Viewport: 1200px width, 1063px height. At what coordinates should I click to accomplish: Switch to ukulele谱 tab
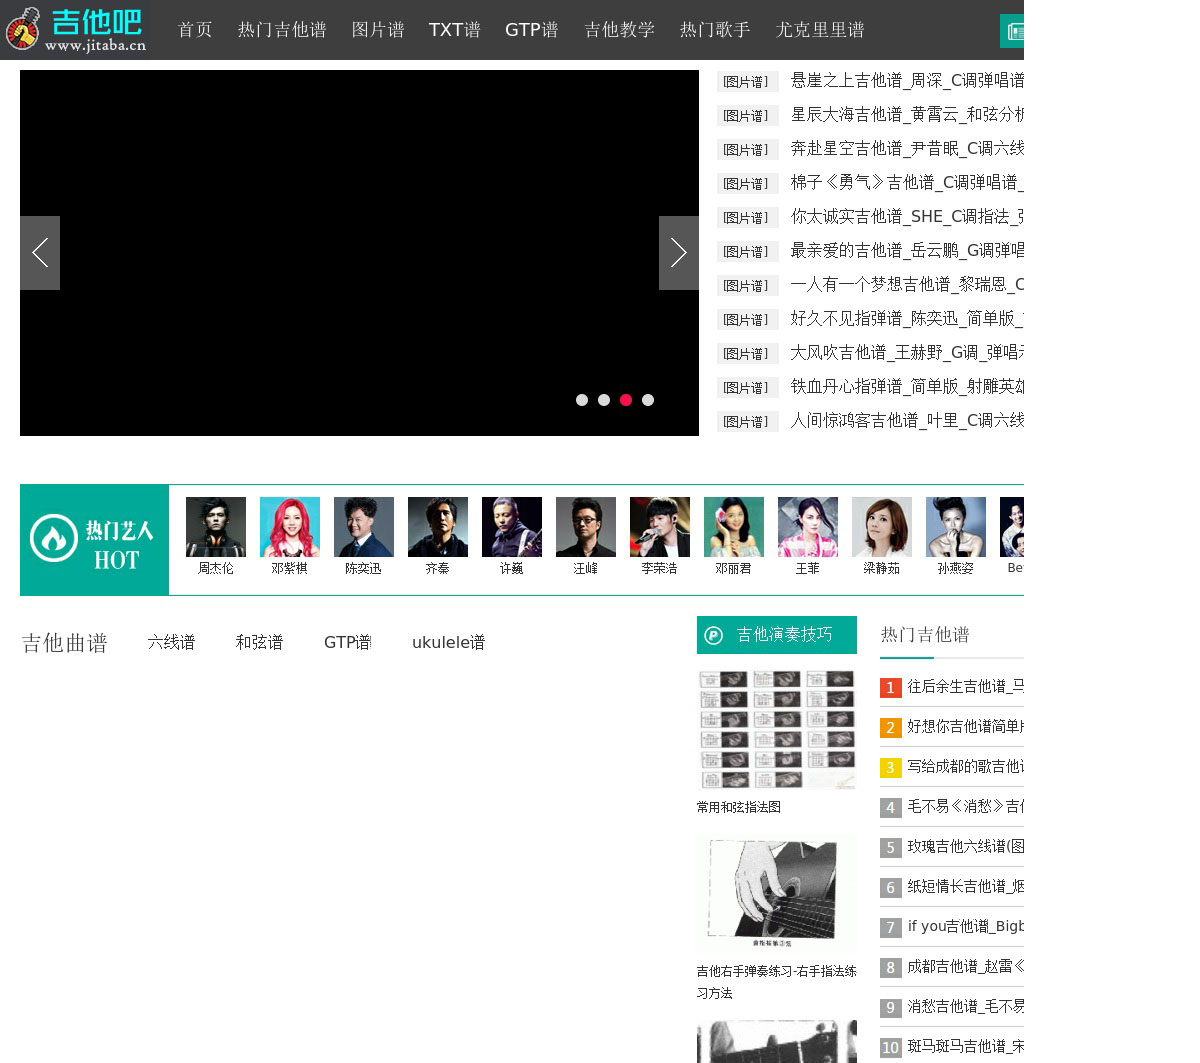pyautogui.click(x=448, y=642)
